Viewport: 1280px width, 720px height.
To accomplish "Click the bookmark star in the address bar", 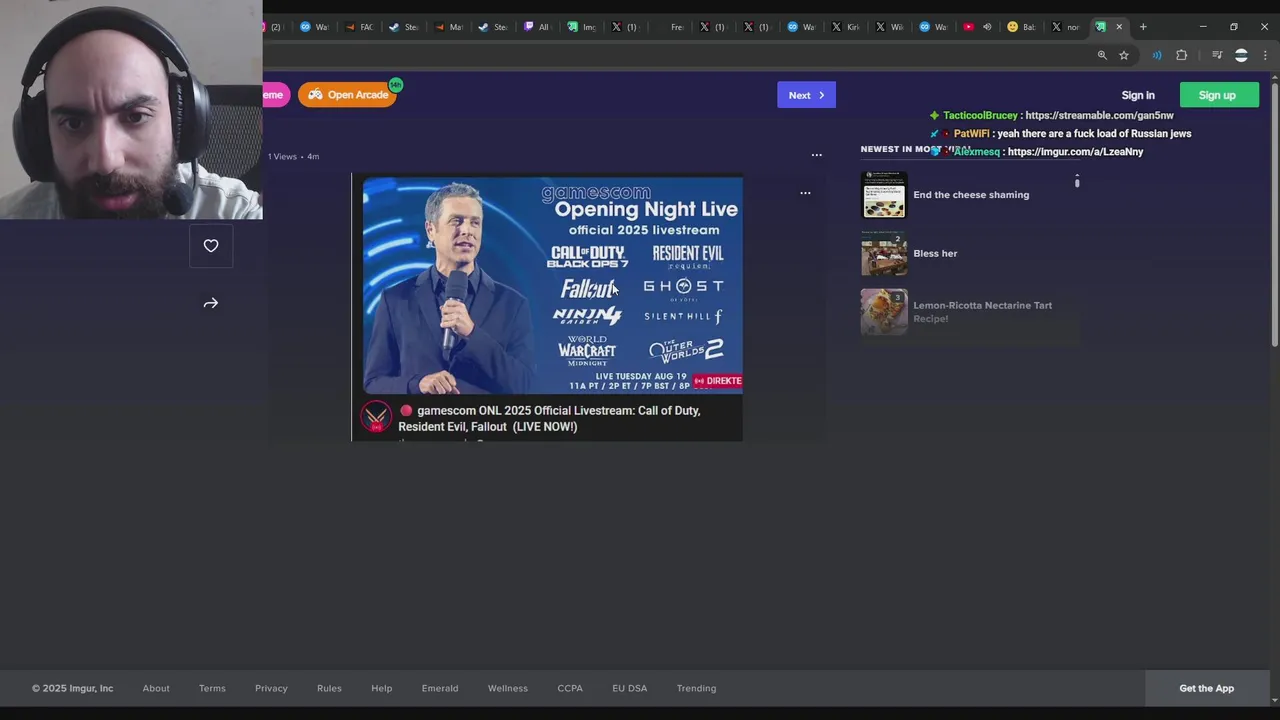I will [x=1124, y=55].
